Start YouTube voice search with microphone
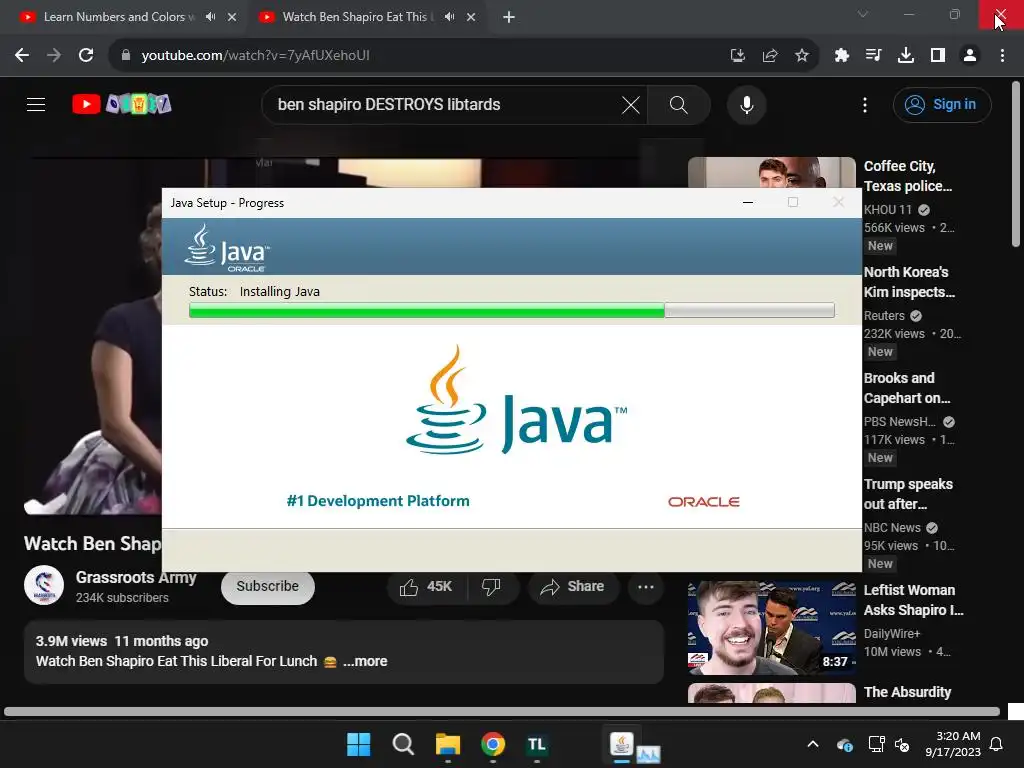Viewport: 1024px width, 768px height. (x=746, y=104)
